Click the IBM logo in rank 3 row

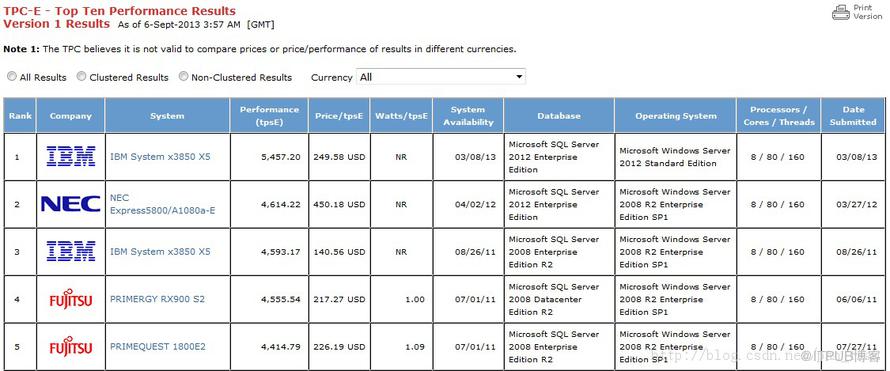(x=71, y=251)
